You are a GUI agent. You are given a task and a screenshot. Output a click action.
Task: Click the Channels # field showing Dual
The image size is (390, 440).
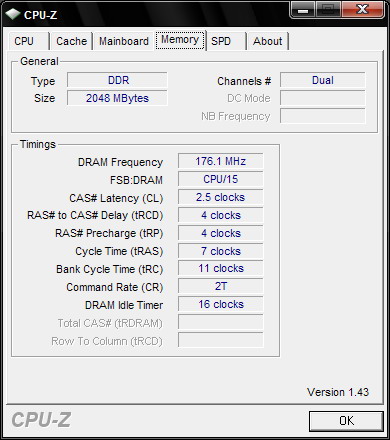tap(323, 80)
